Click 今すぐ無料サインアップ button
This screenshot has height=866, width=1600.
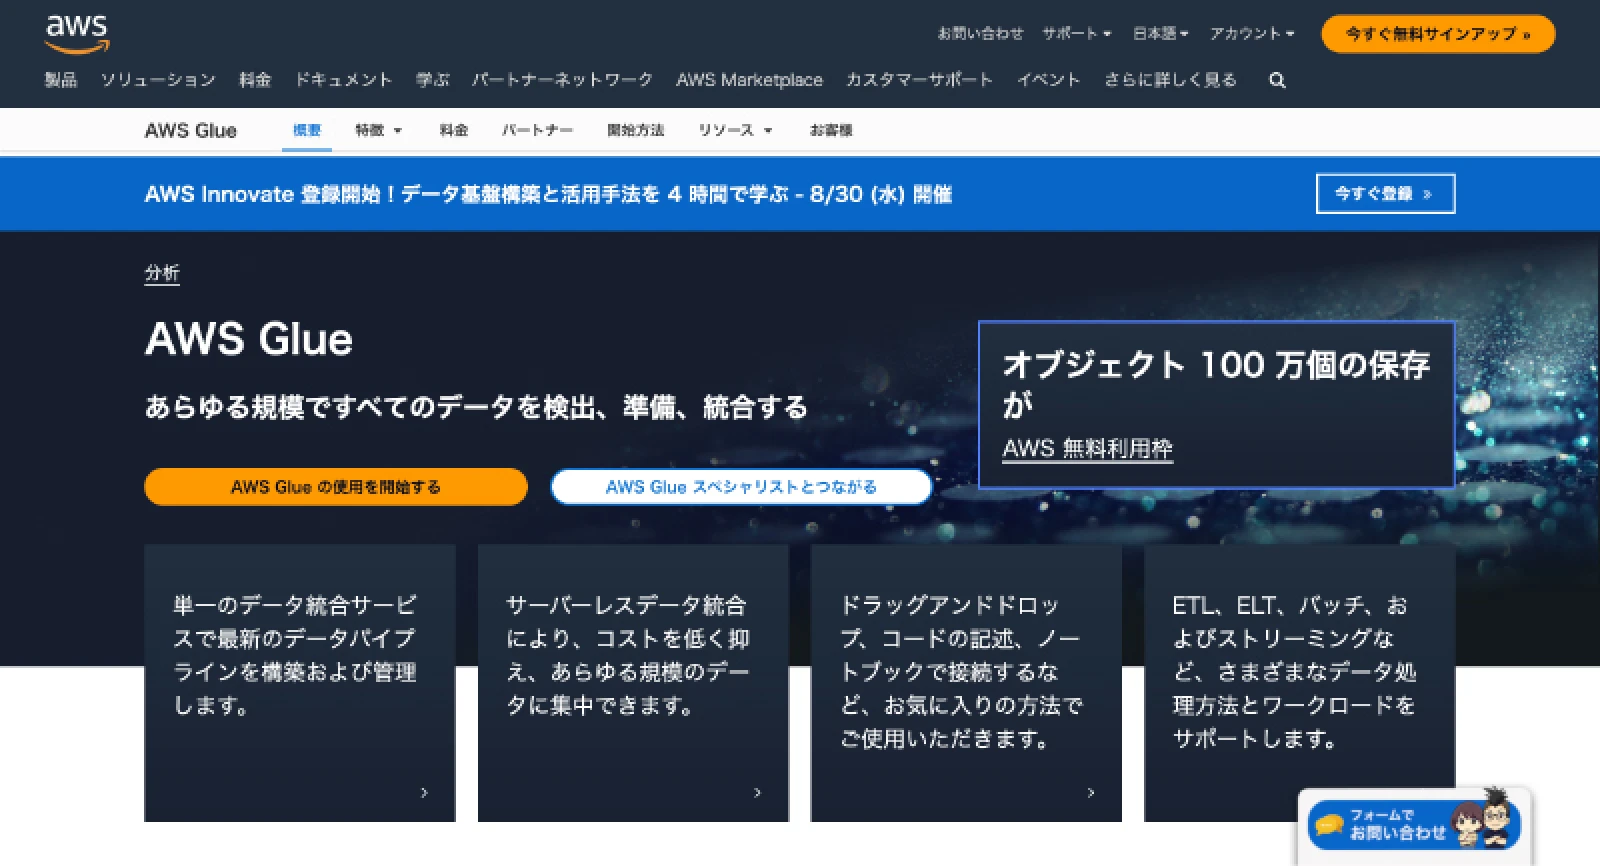[x=1438, y=33]
